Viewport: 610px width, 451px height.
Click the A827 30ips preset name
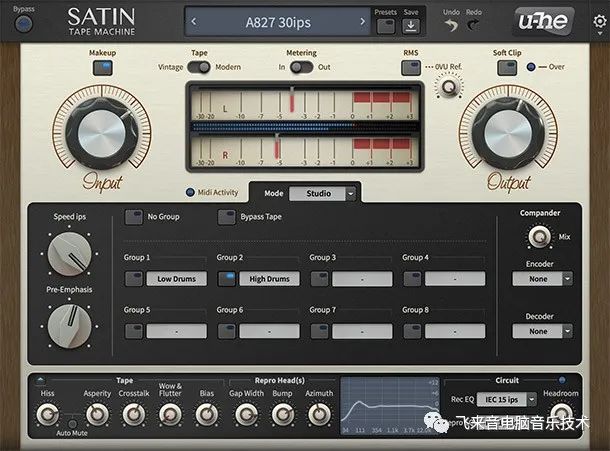(278, 22)
